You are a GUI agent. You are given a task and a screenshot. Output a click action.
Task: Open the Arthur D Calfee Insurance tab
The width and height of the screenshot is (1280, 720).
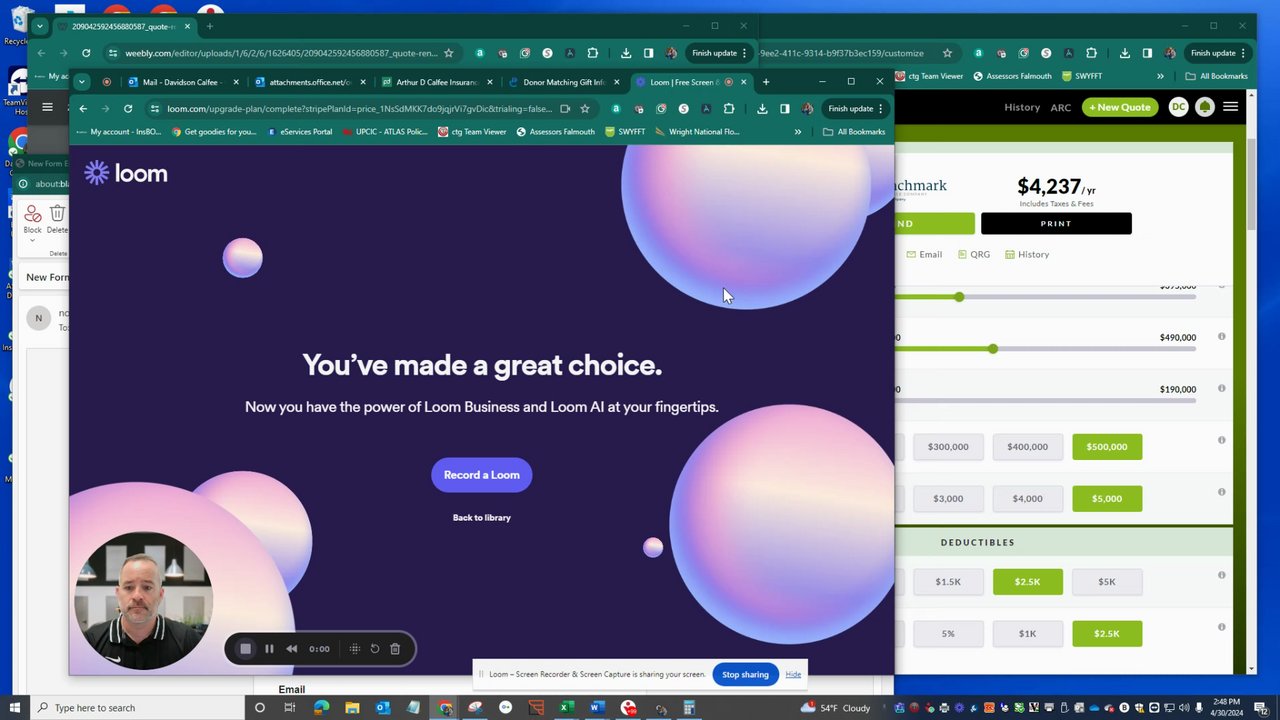436,82
